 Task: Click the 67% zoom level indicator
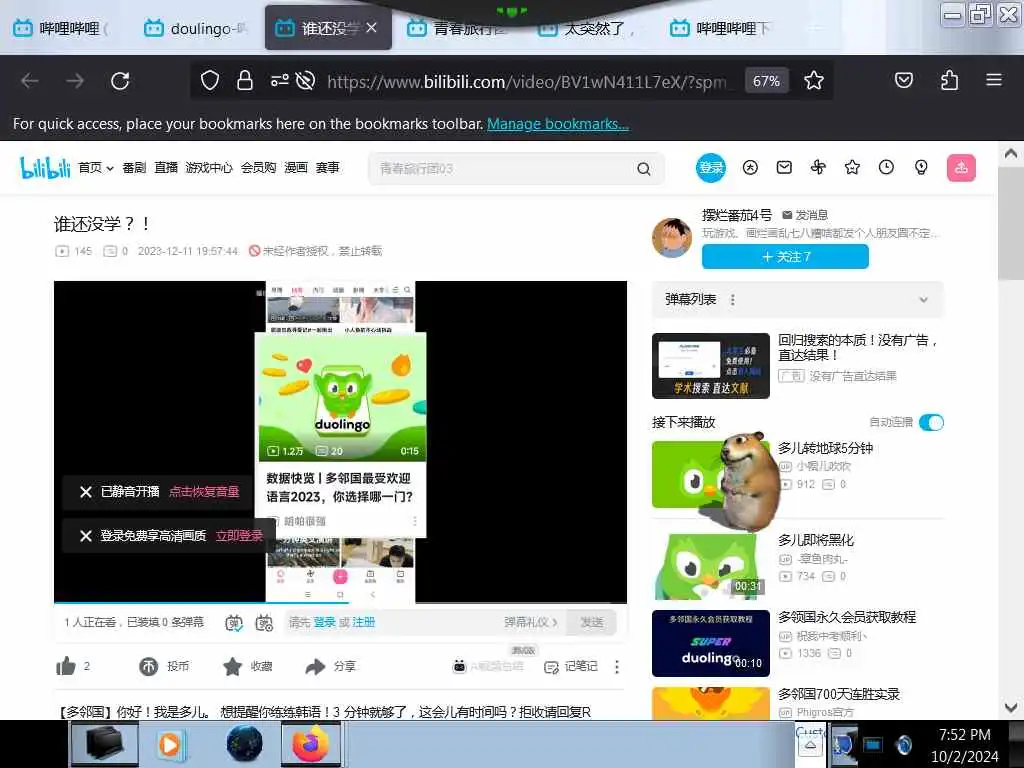click(x=766, y=81)
